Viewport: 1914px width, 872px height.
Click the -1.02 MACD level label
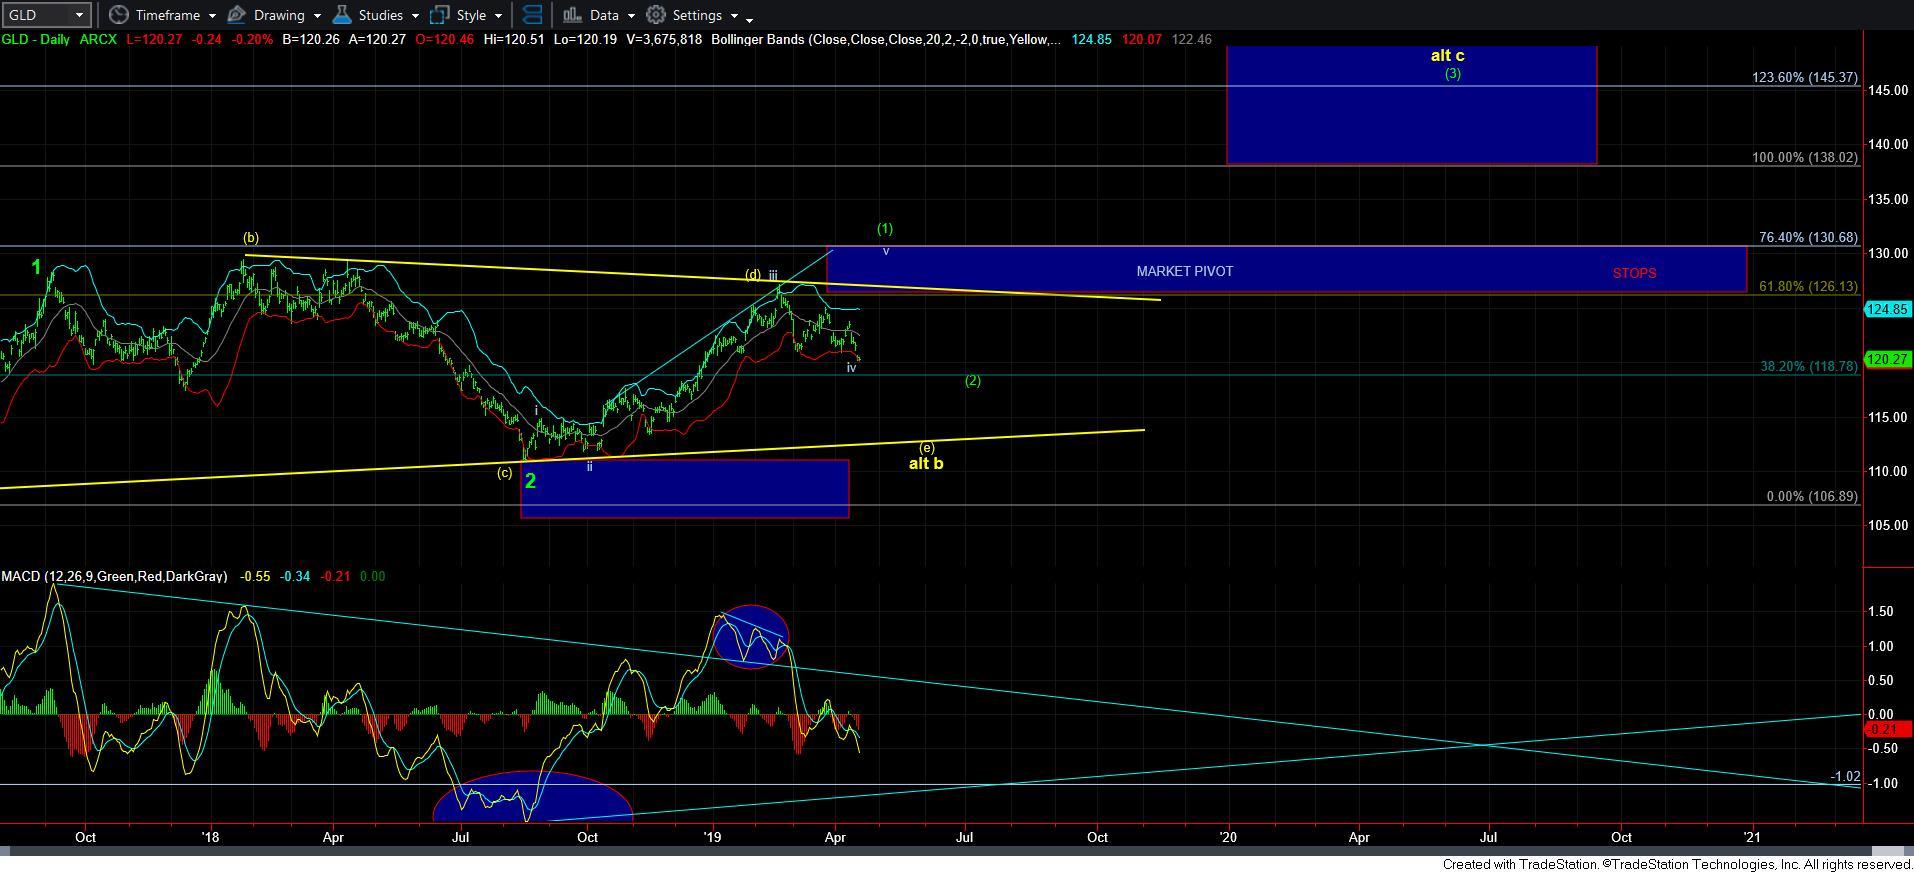[x=1845, y=776]
